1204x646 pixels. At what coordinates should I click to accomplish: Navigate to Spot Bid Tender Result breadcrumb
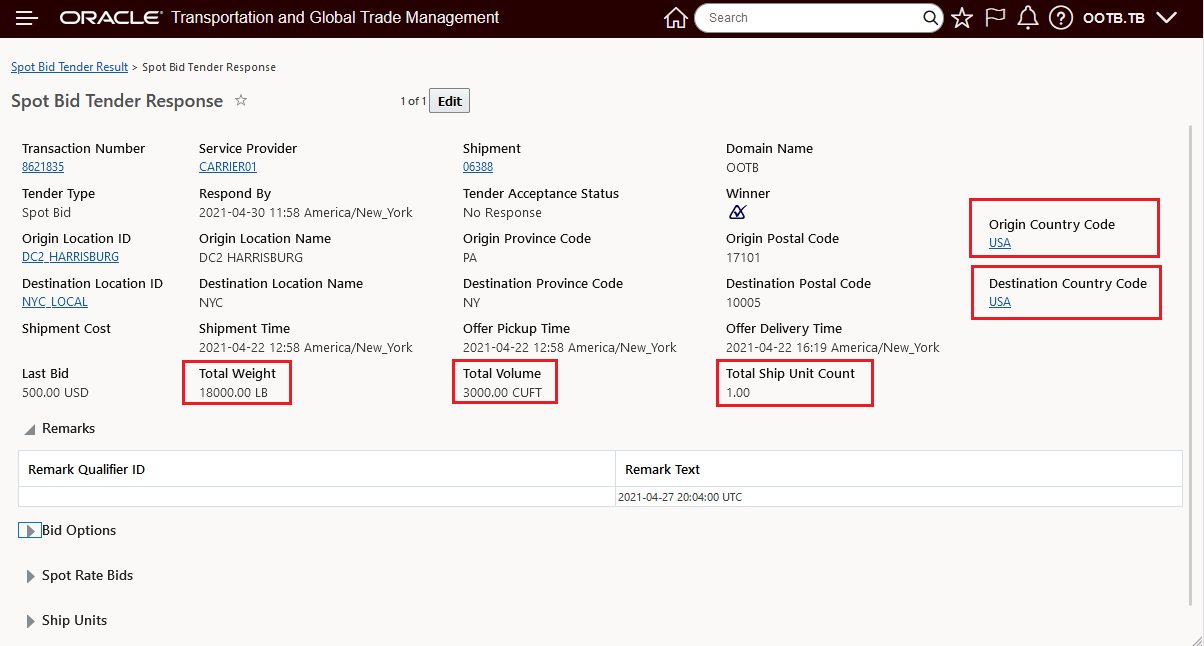coord(69,67)
